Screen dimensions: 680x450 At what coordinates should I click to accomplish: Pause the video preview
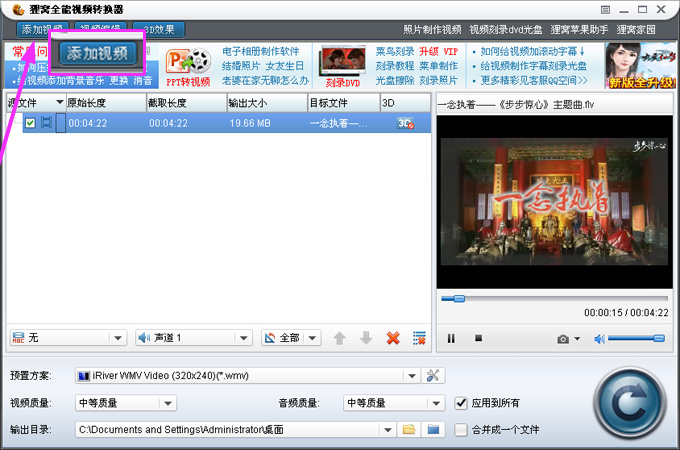pyautogui.click(x=451, y=338)
